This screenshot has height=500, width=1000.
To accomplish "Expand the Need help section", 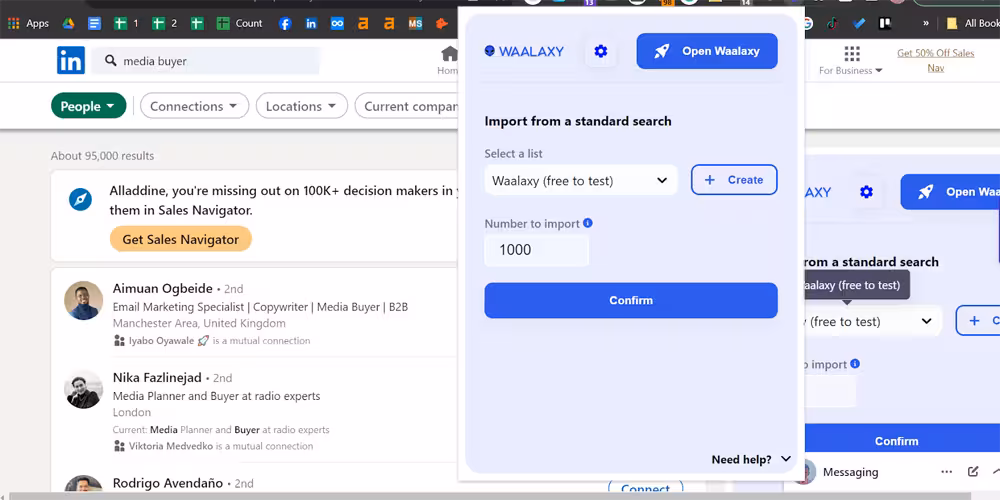I will (751, 459).
